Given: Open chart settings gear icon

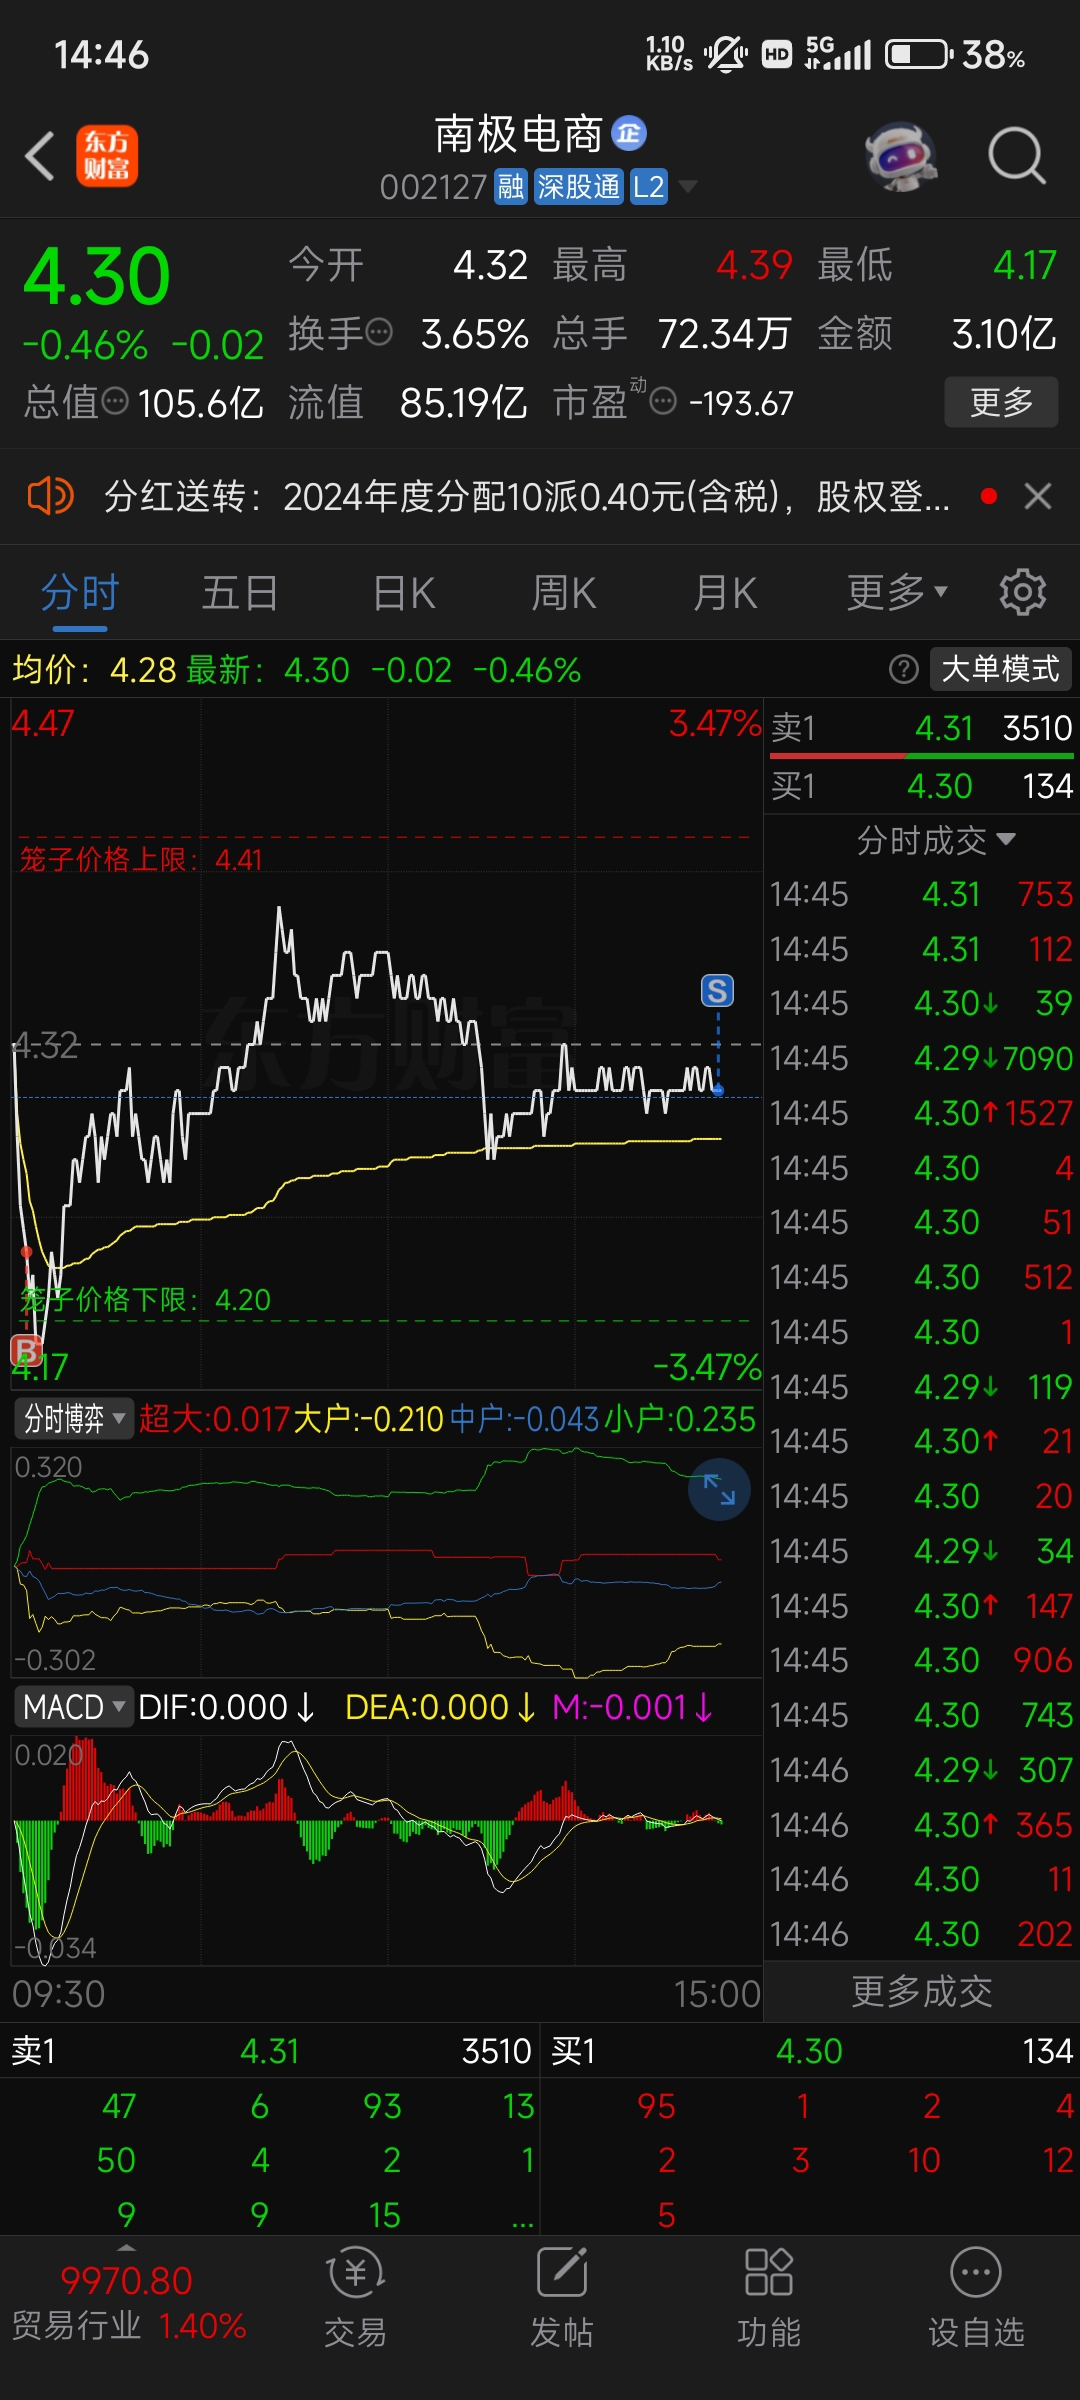Looking at the screenshot, I should click(1023, 593).
